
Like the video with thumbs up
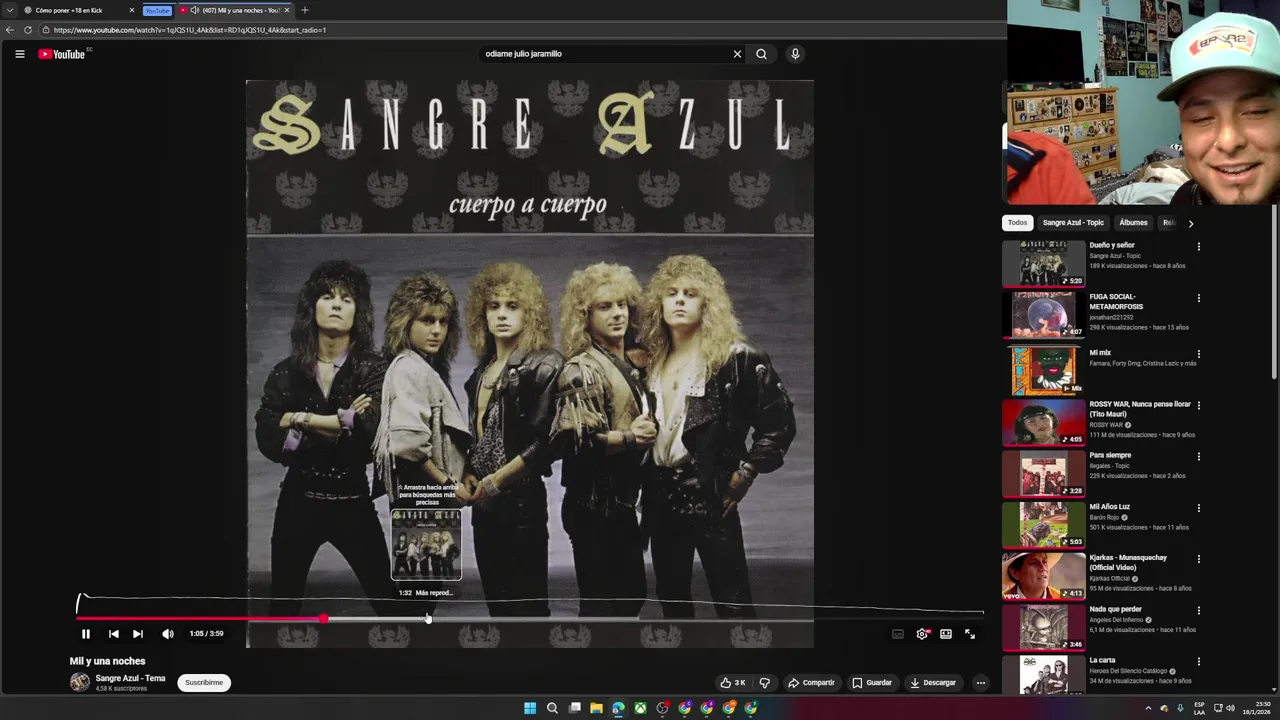click(x=733, y=683)
